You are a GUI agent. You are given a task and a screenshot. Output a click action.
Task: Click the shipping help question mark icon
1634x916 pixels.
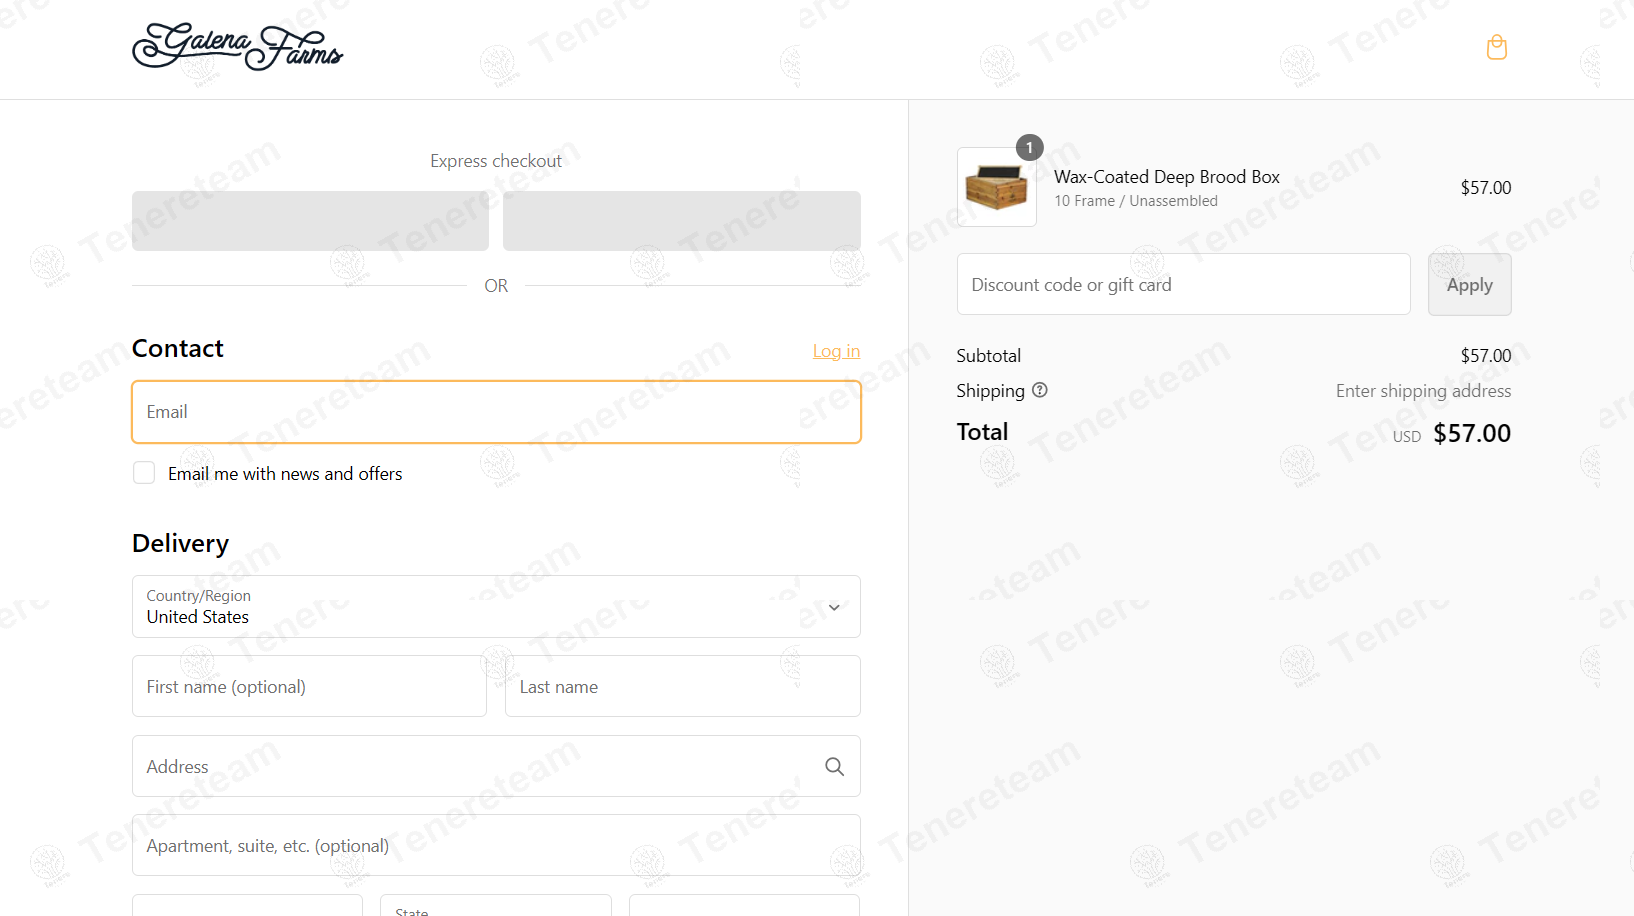1040,390
